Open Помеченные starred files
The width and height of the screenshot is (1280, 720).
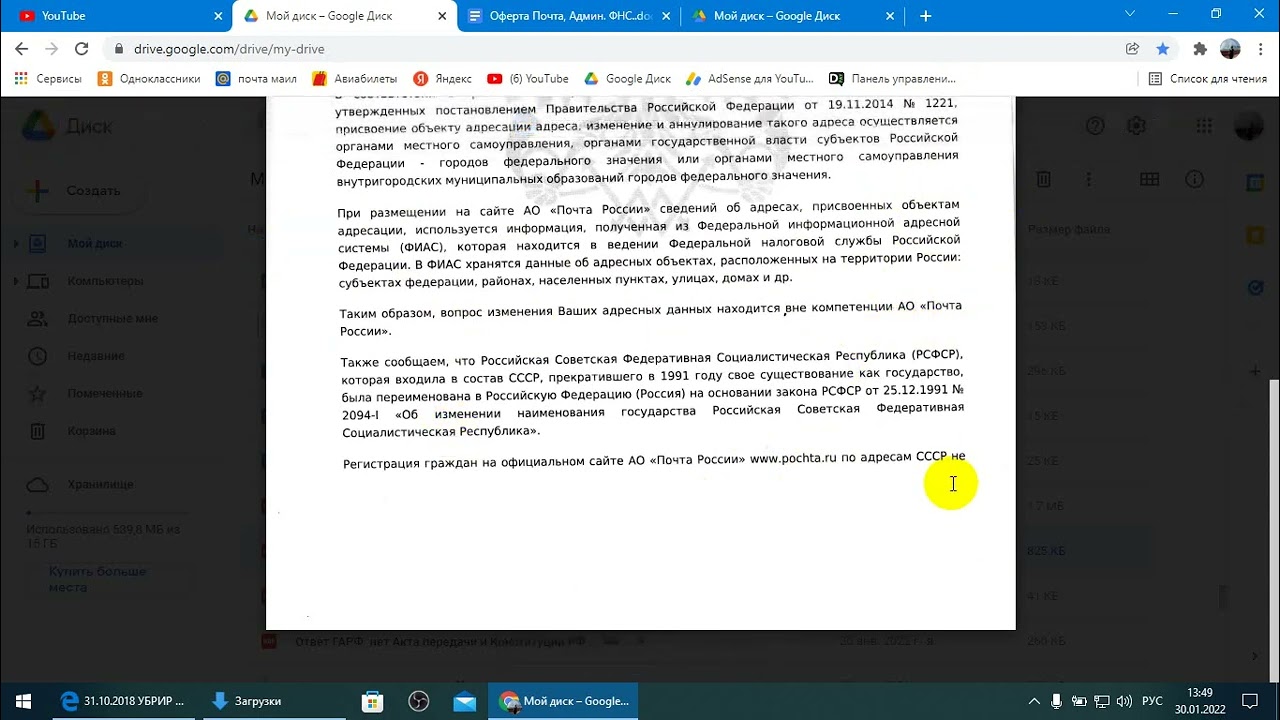click(x=104, y=393)
